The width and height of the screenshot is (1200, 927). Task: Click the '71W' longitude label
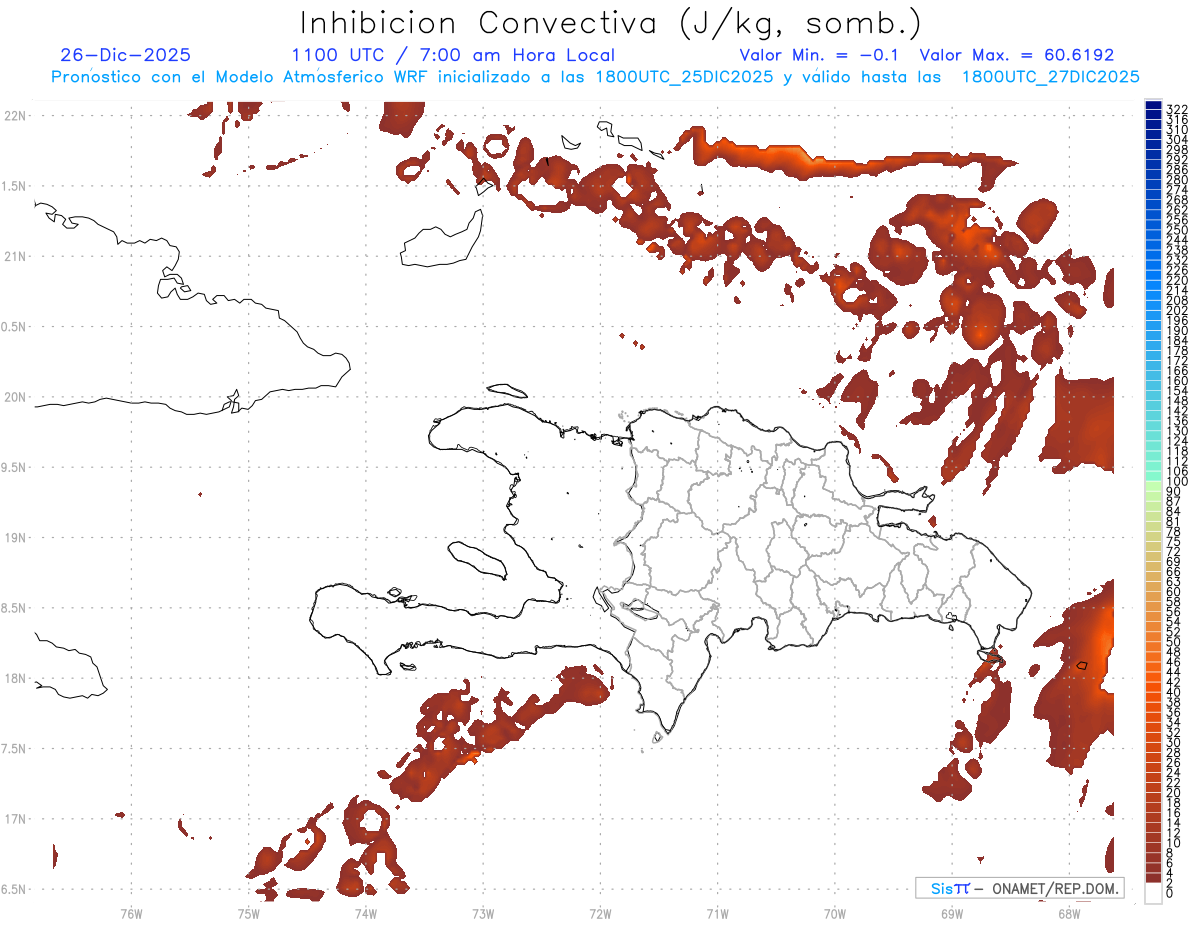tap(717, 914)
